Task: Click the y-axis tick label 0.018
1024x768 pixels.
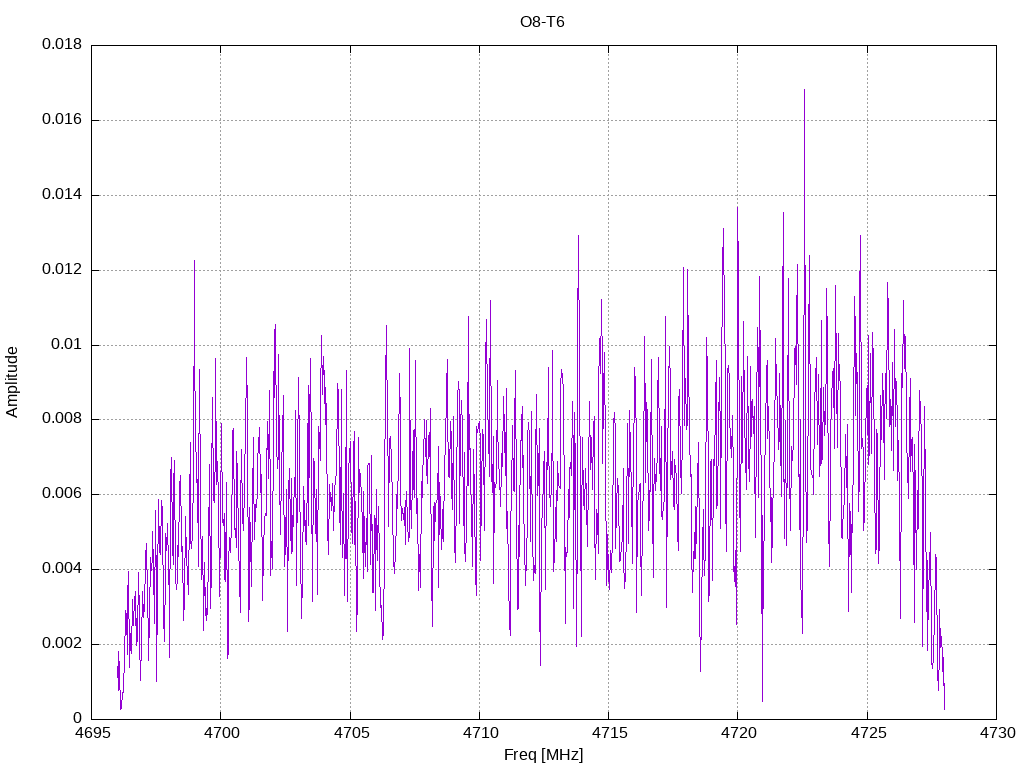Action: coord(62,44)
